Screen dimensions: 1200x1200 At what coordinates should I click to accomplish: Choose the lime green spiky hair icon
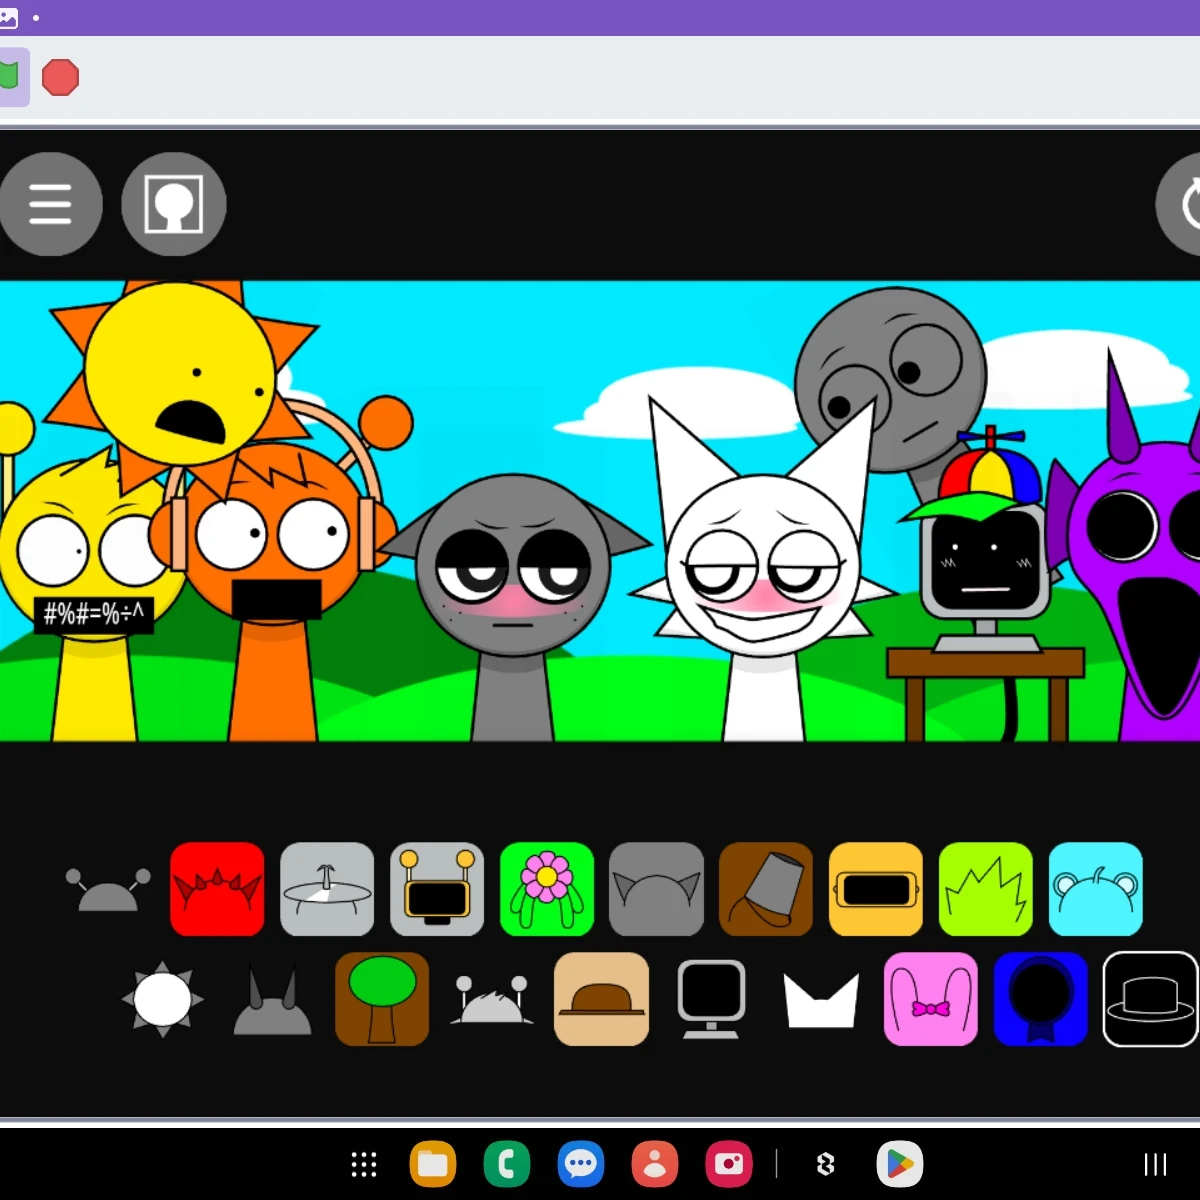coord(986,889)
